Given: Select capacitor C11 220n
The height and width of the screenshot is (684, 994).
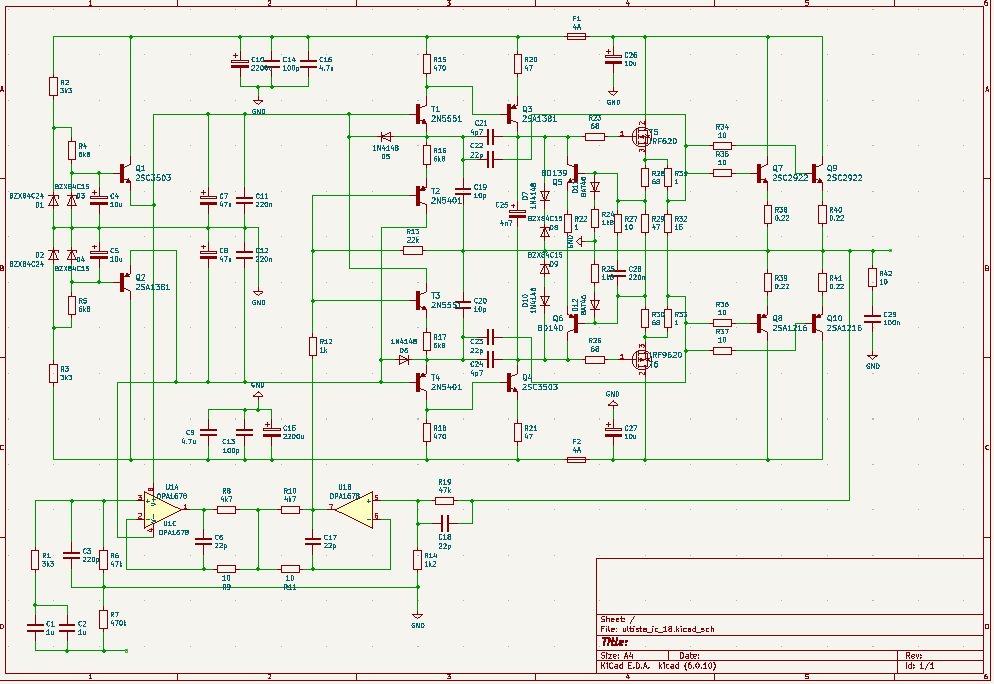Looking at the screenshot, I should [245, 200].
